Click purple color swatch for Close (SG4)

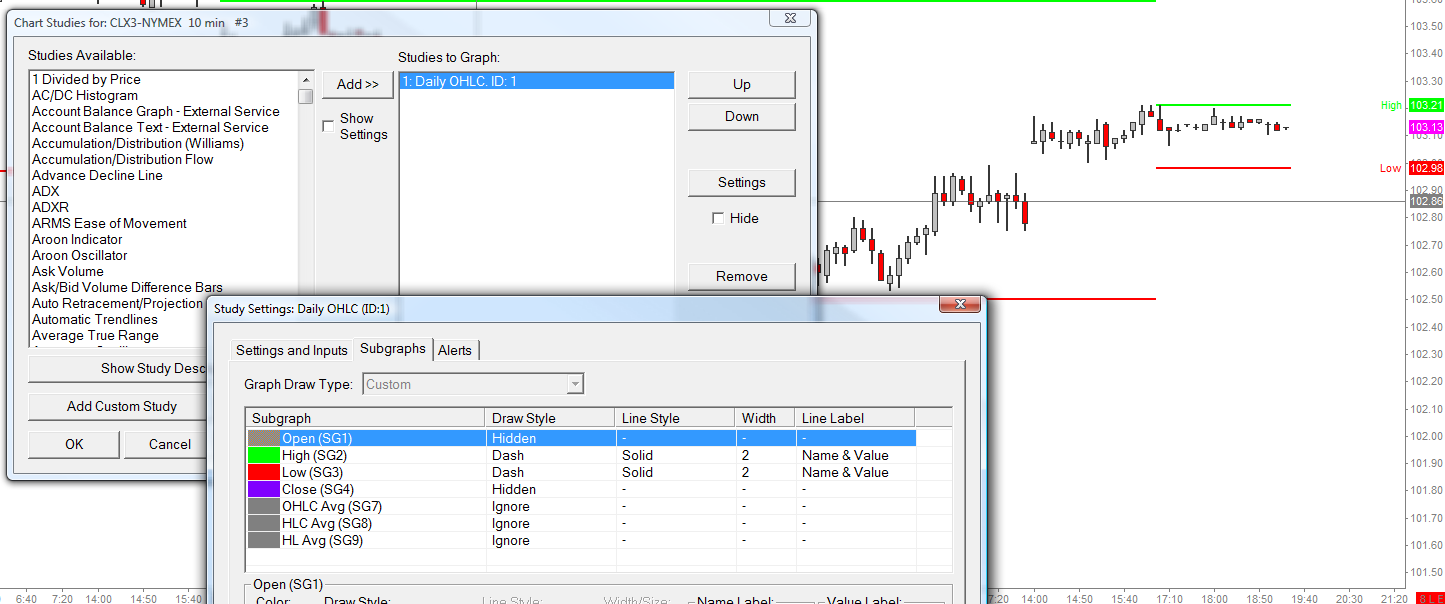pos(264,489)
